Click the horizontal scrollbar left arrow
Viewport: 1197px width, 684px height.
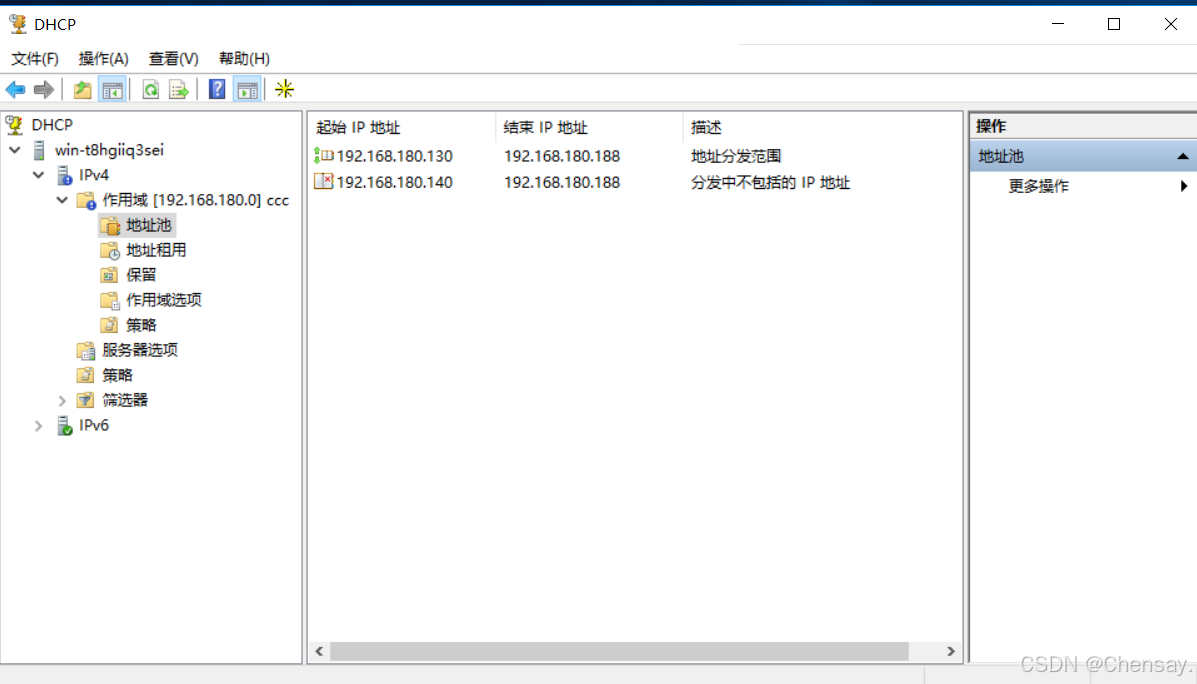click(319, 651)
